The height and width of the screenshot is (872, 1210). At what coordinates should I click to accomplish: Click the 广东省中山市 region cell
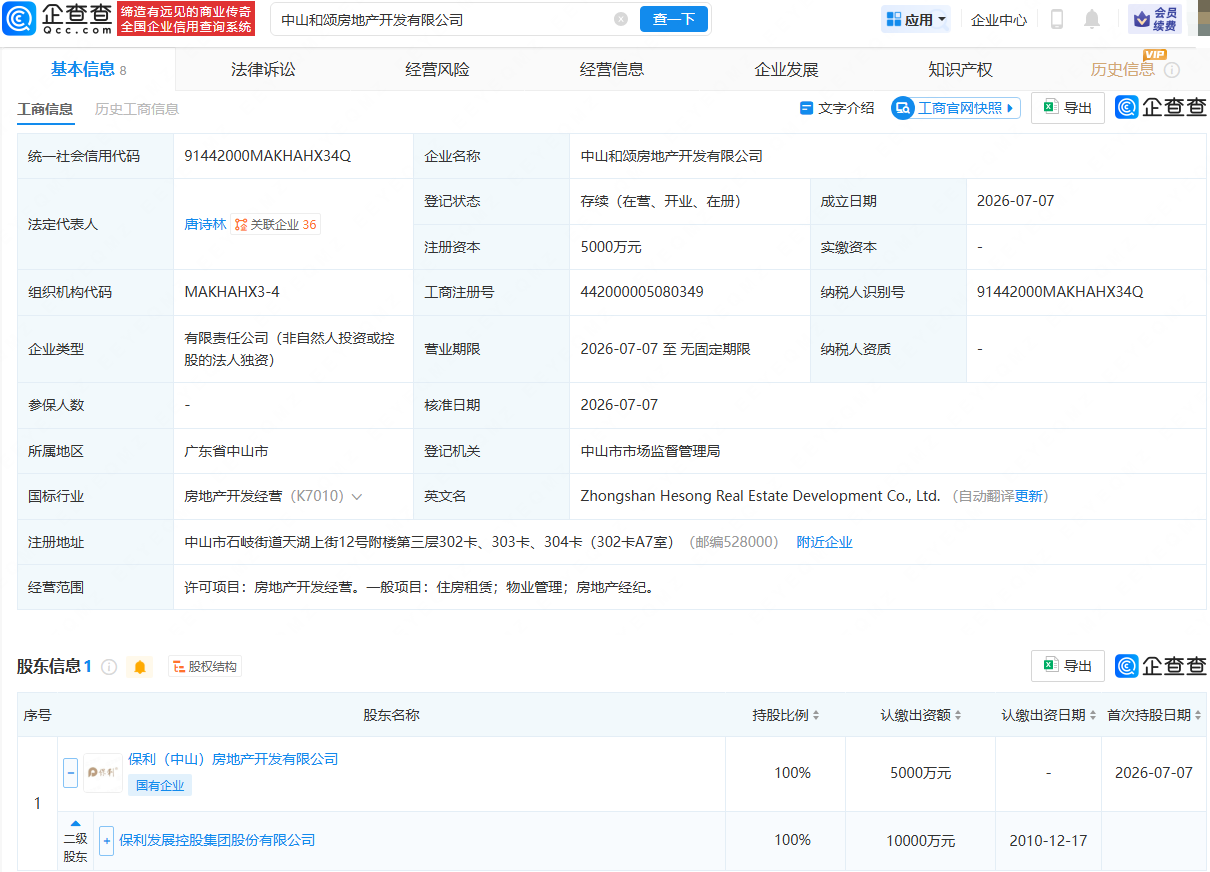tap(226, 451)
